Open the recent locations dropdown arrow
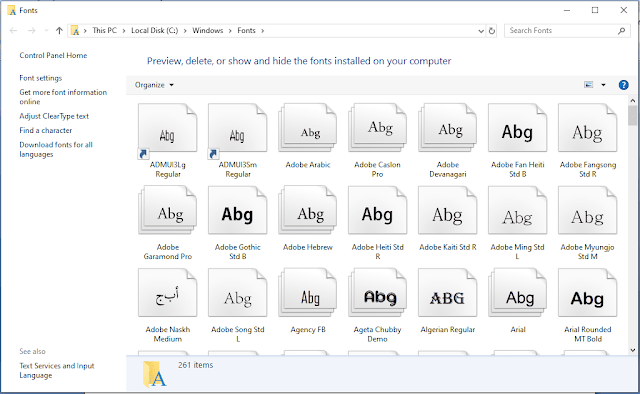This screenshot has height=394, width=640. pos(46,31)
